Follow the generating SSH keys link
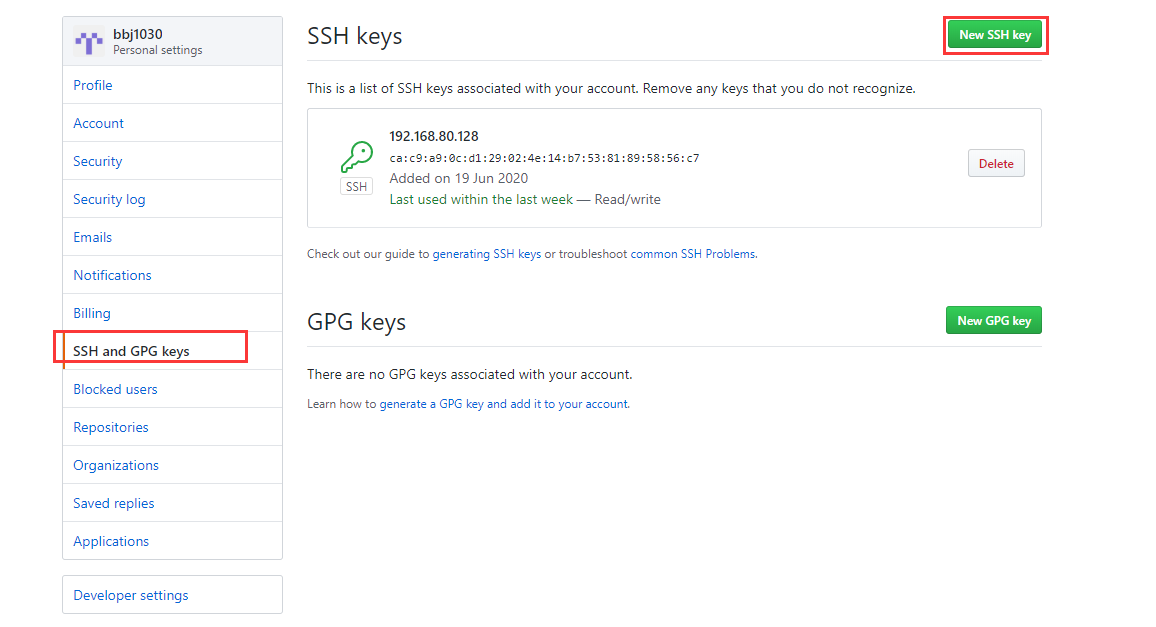Screen dimensions: 1156x627 (486, 255)
